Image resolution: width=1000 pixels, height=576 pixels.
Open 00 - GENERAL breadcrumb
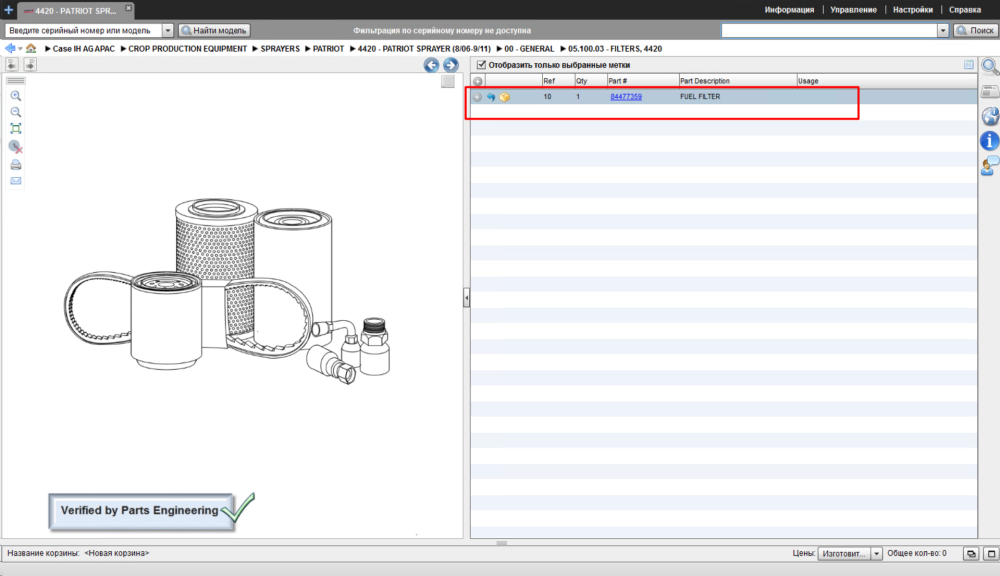click(529, 48)
